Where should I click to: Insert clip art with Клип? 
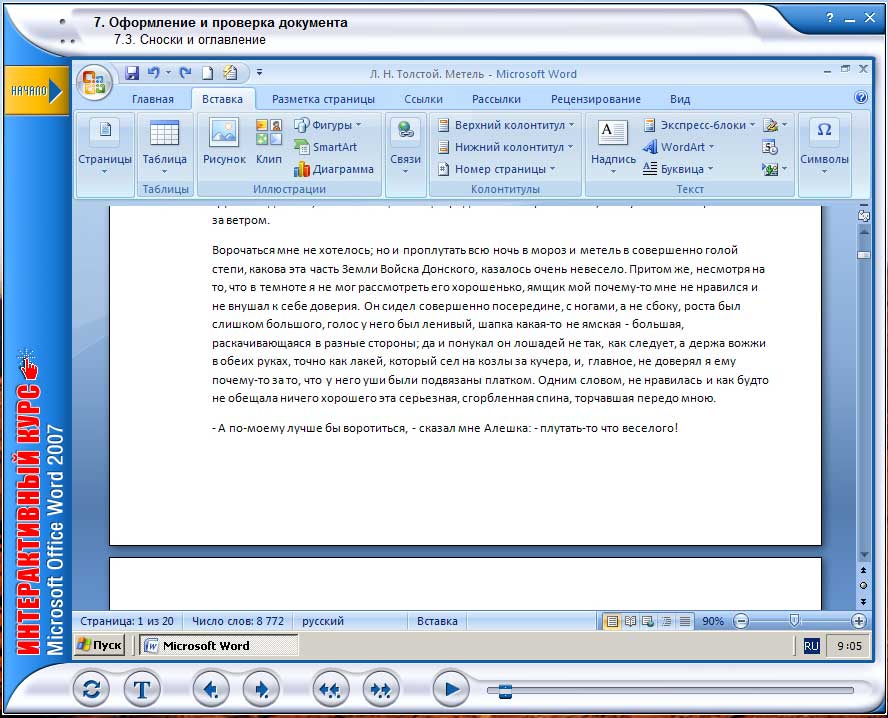pos(268,142)
